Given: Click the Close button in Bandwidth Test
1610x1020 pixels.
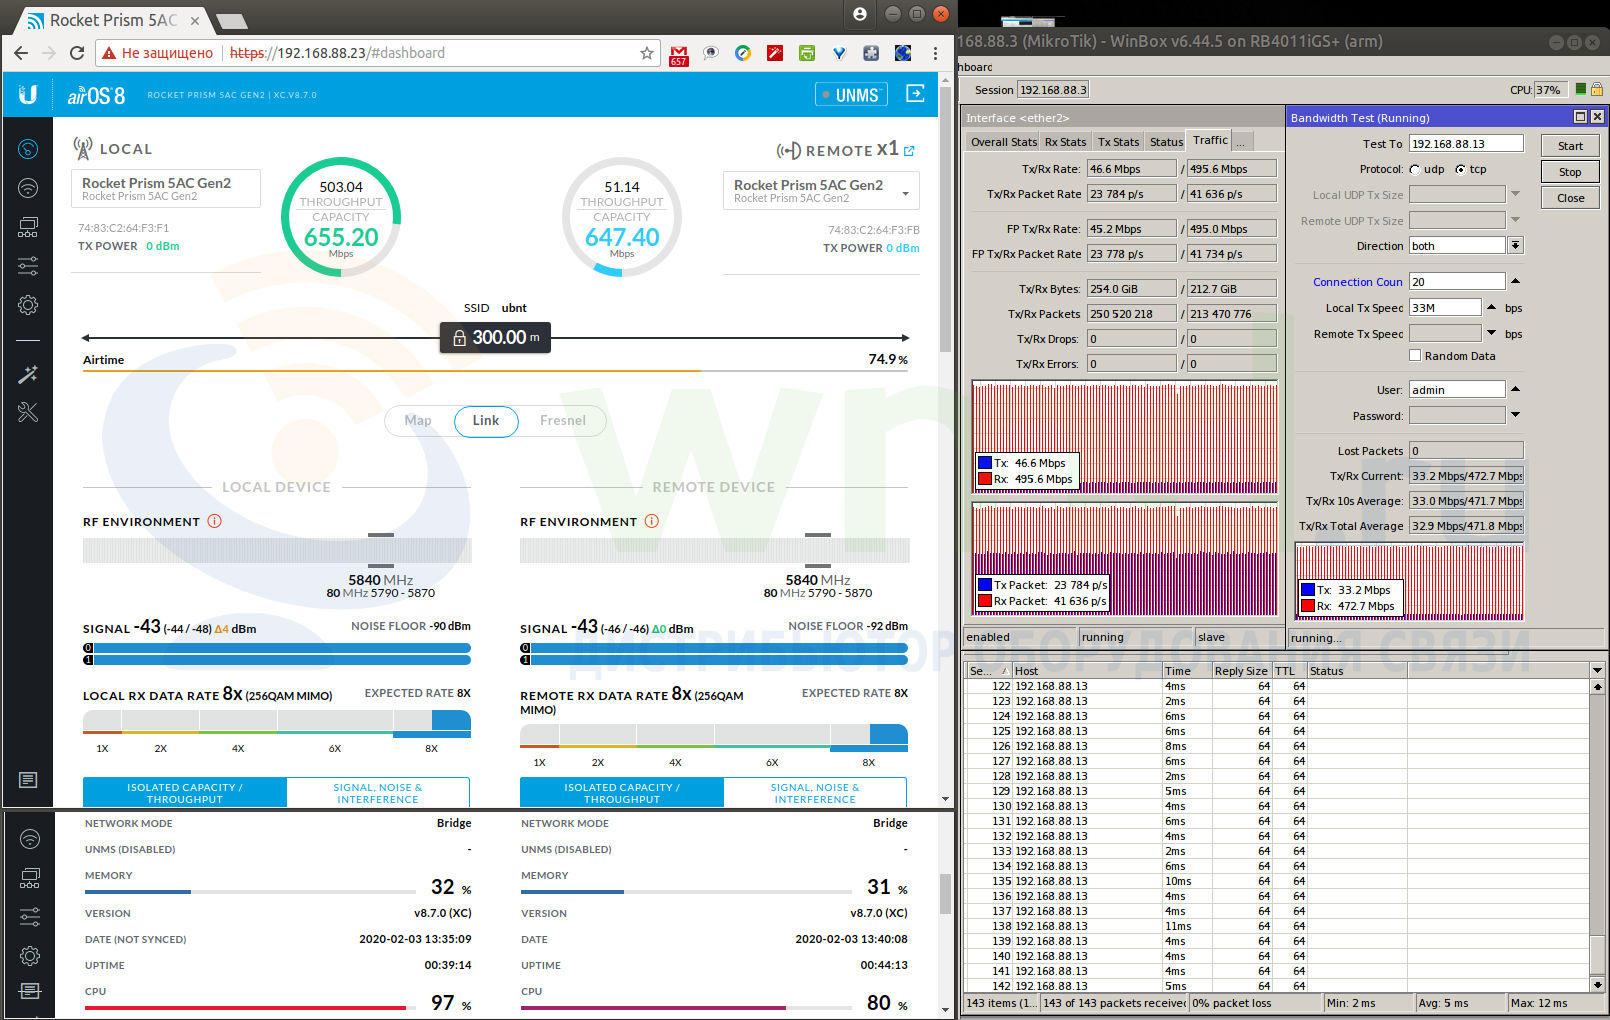Looking at the screenshot, I should 1570,198.
